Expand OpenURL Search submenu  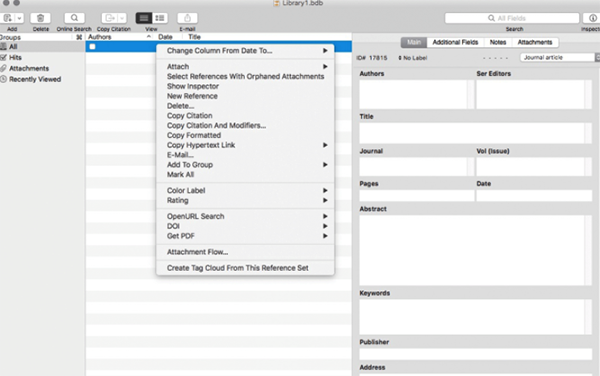pyautogui.click(x=245, y=216)
